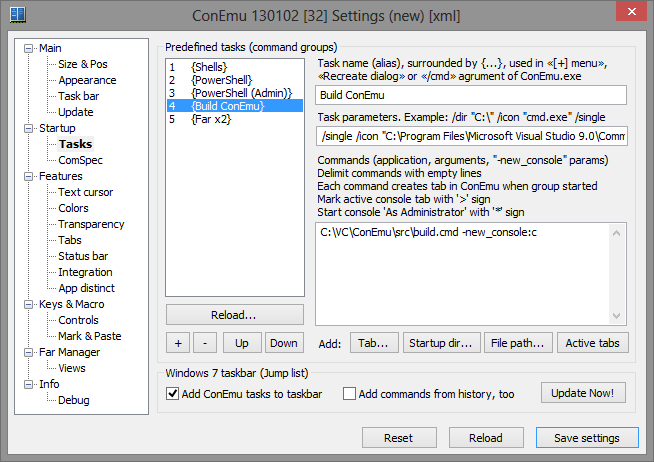This screenshot has width=654, height=462.
Task: Select the Far Manager tree item
Action: [x=69, y=352]
